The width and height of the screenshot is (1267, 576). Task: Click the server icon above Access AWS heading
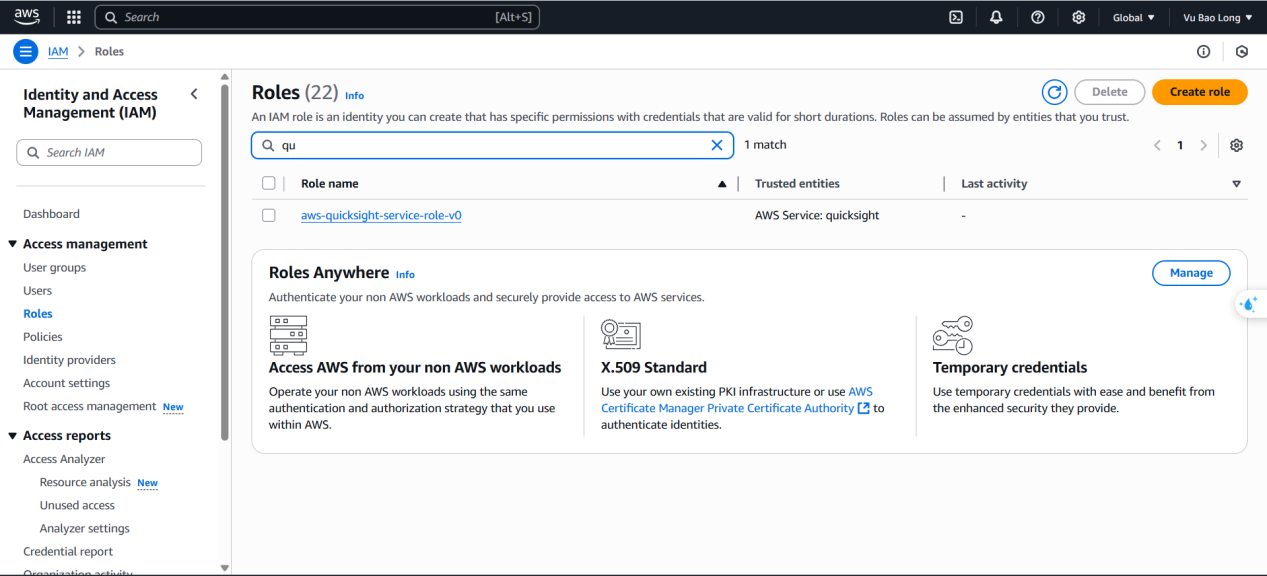(x=288, y=335)
